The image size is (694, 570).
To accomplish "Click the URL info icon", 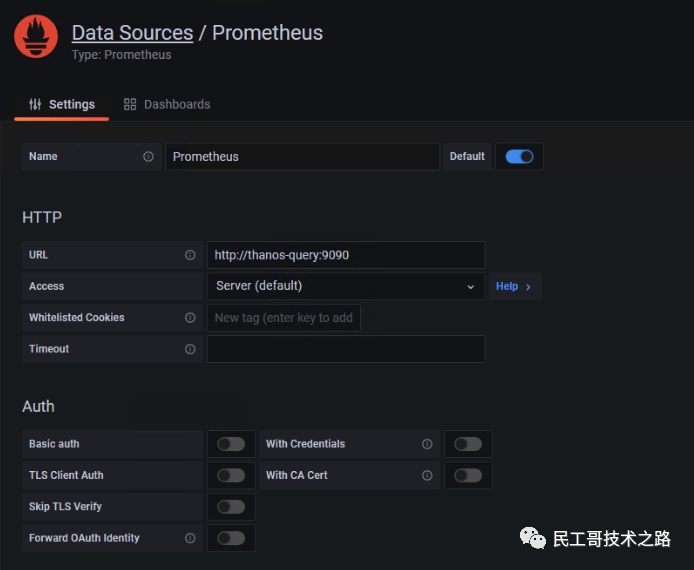I will [x=190, y=255].
